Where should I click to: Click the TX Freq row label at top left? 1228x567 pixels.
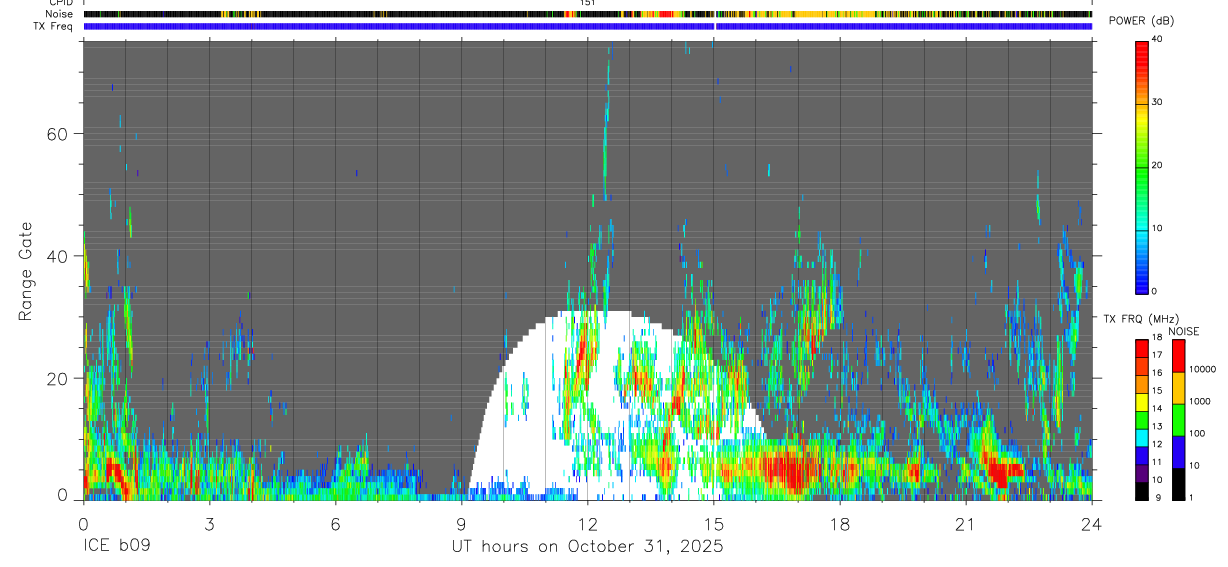coord(53,26)
